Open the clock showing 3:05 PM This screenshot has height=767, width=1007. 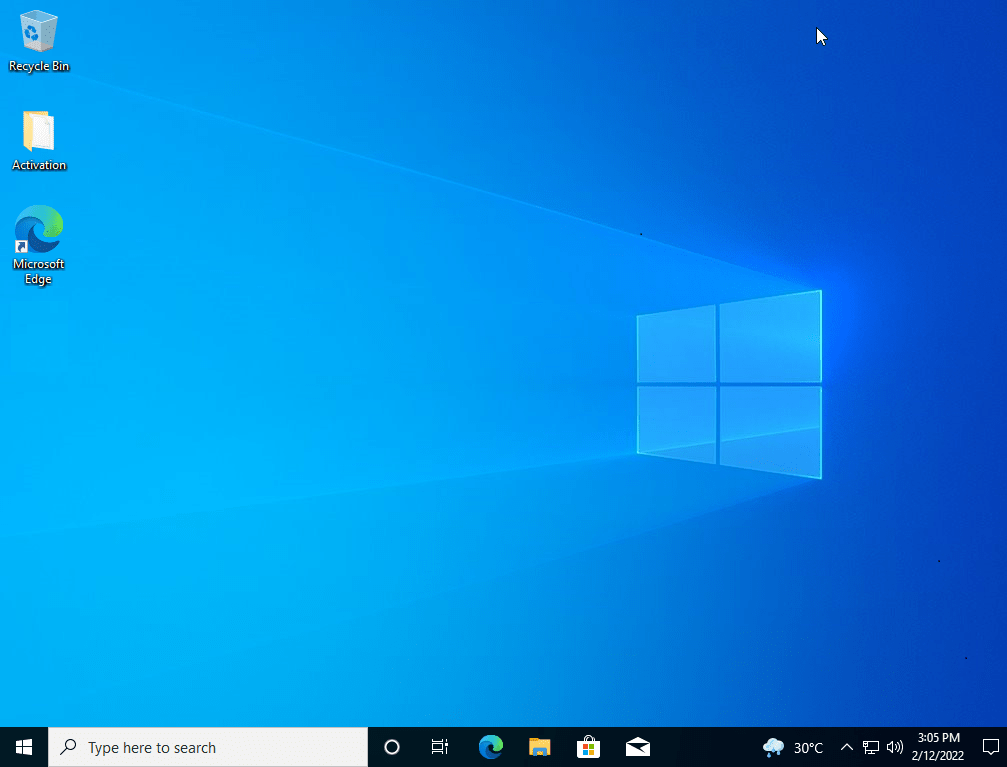coord(938,747)
